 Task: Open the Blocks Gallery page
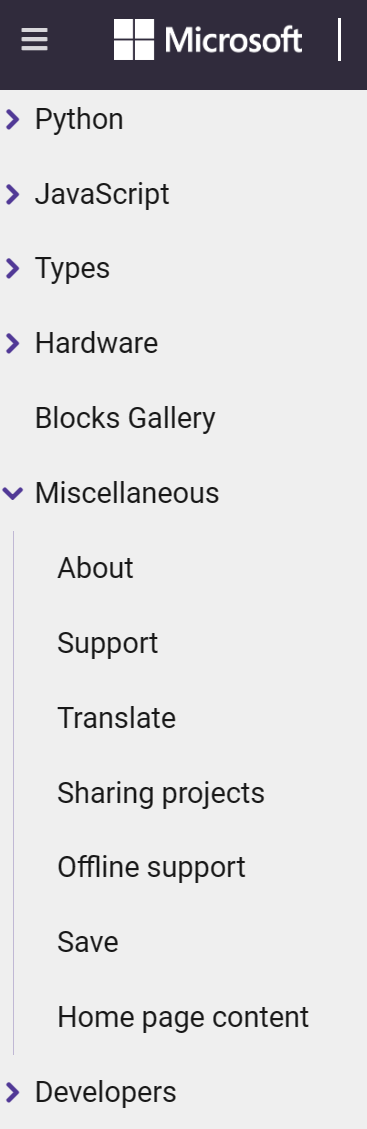[125, 418]
